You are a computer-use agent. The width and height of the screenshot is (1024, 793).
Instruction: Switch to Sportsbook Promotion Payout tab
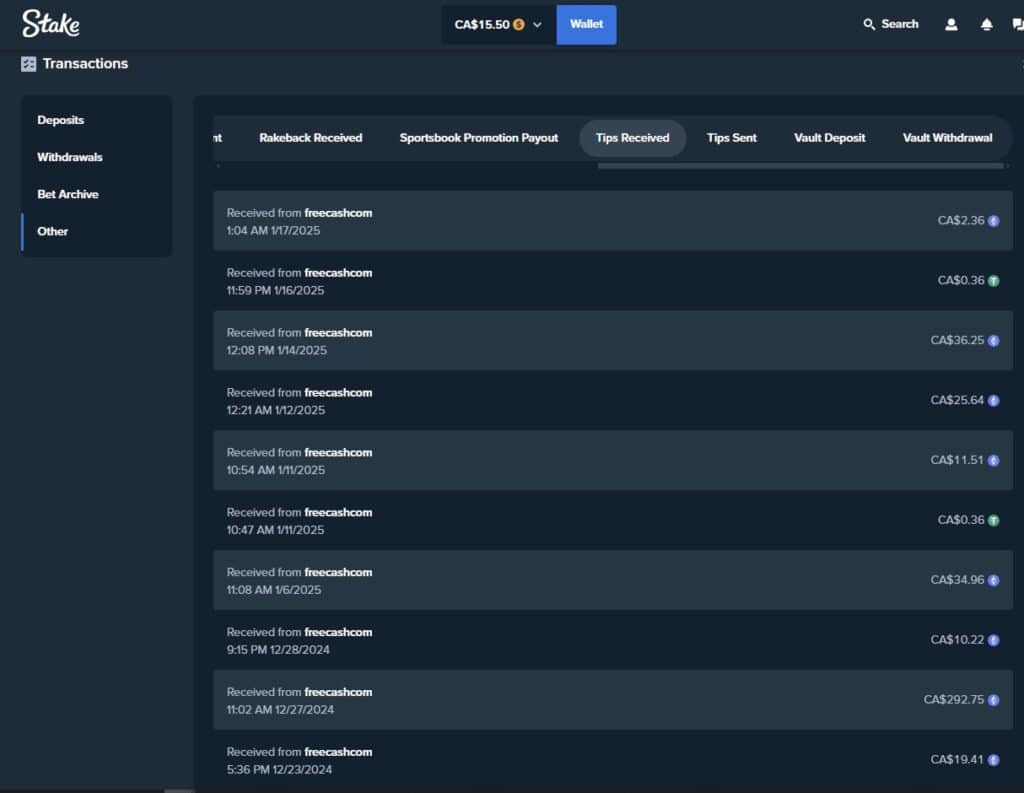coord(479,138)
